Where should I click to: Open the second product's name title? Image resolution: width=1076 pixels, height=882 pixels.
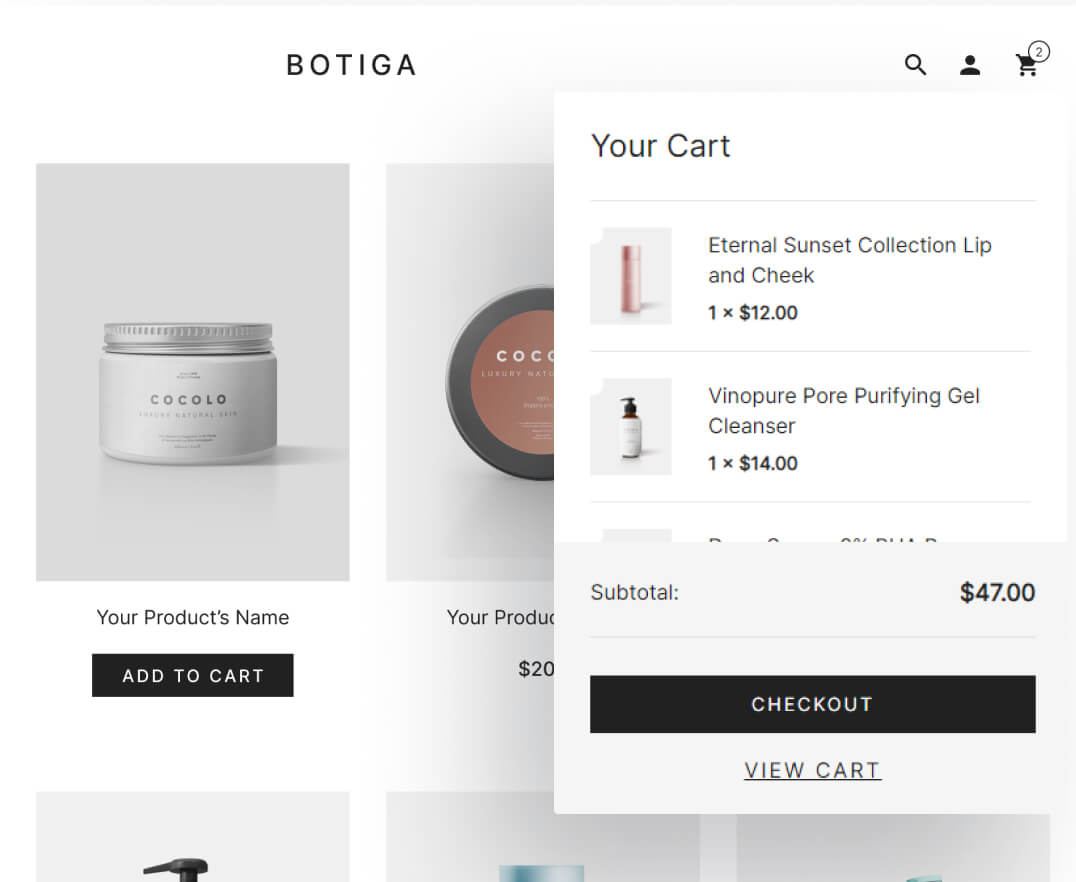click(x=500, y=617)
